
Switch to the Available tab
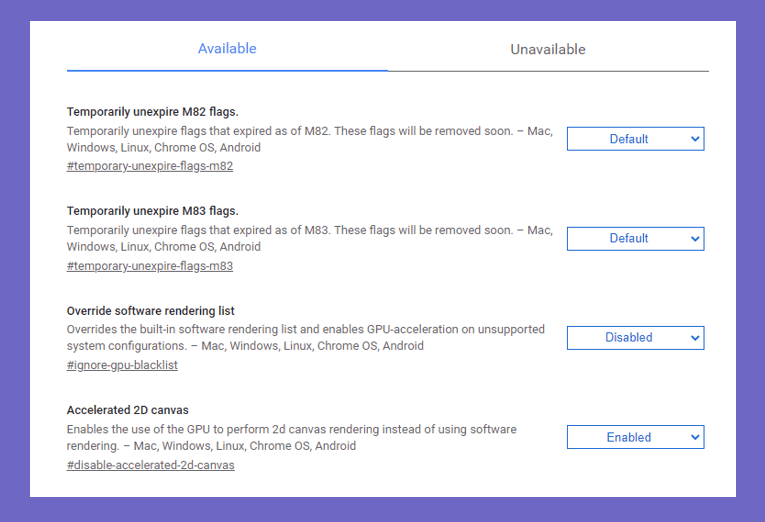[227, 49]
